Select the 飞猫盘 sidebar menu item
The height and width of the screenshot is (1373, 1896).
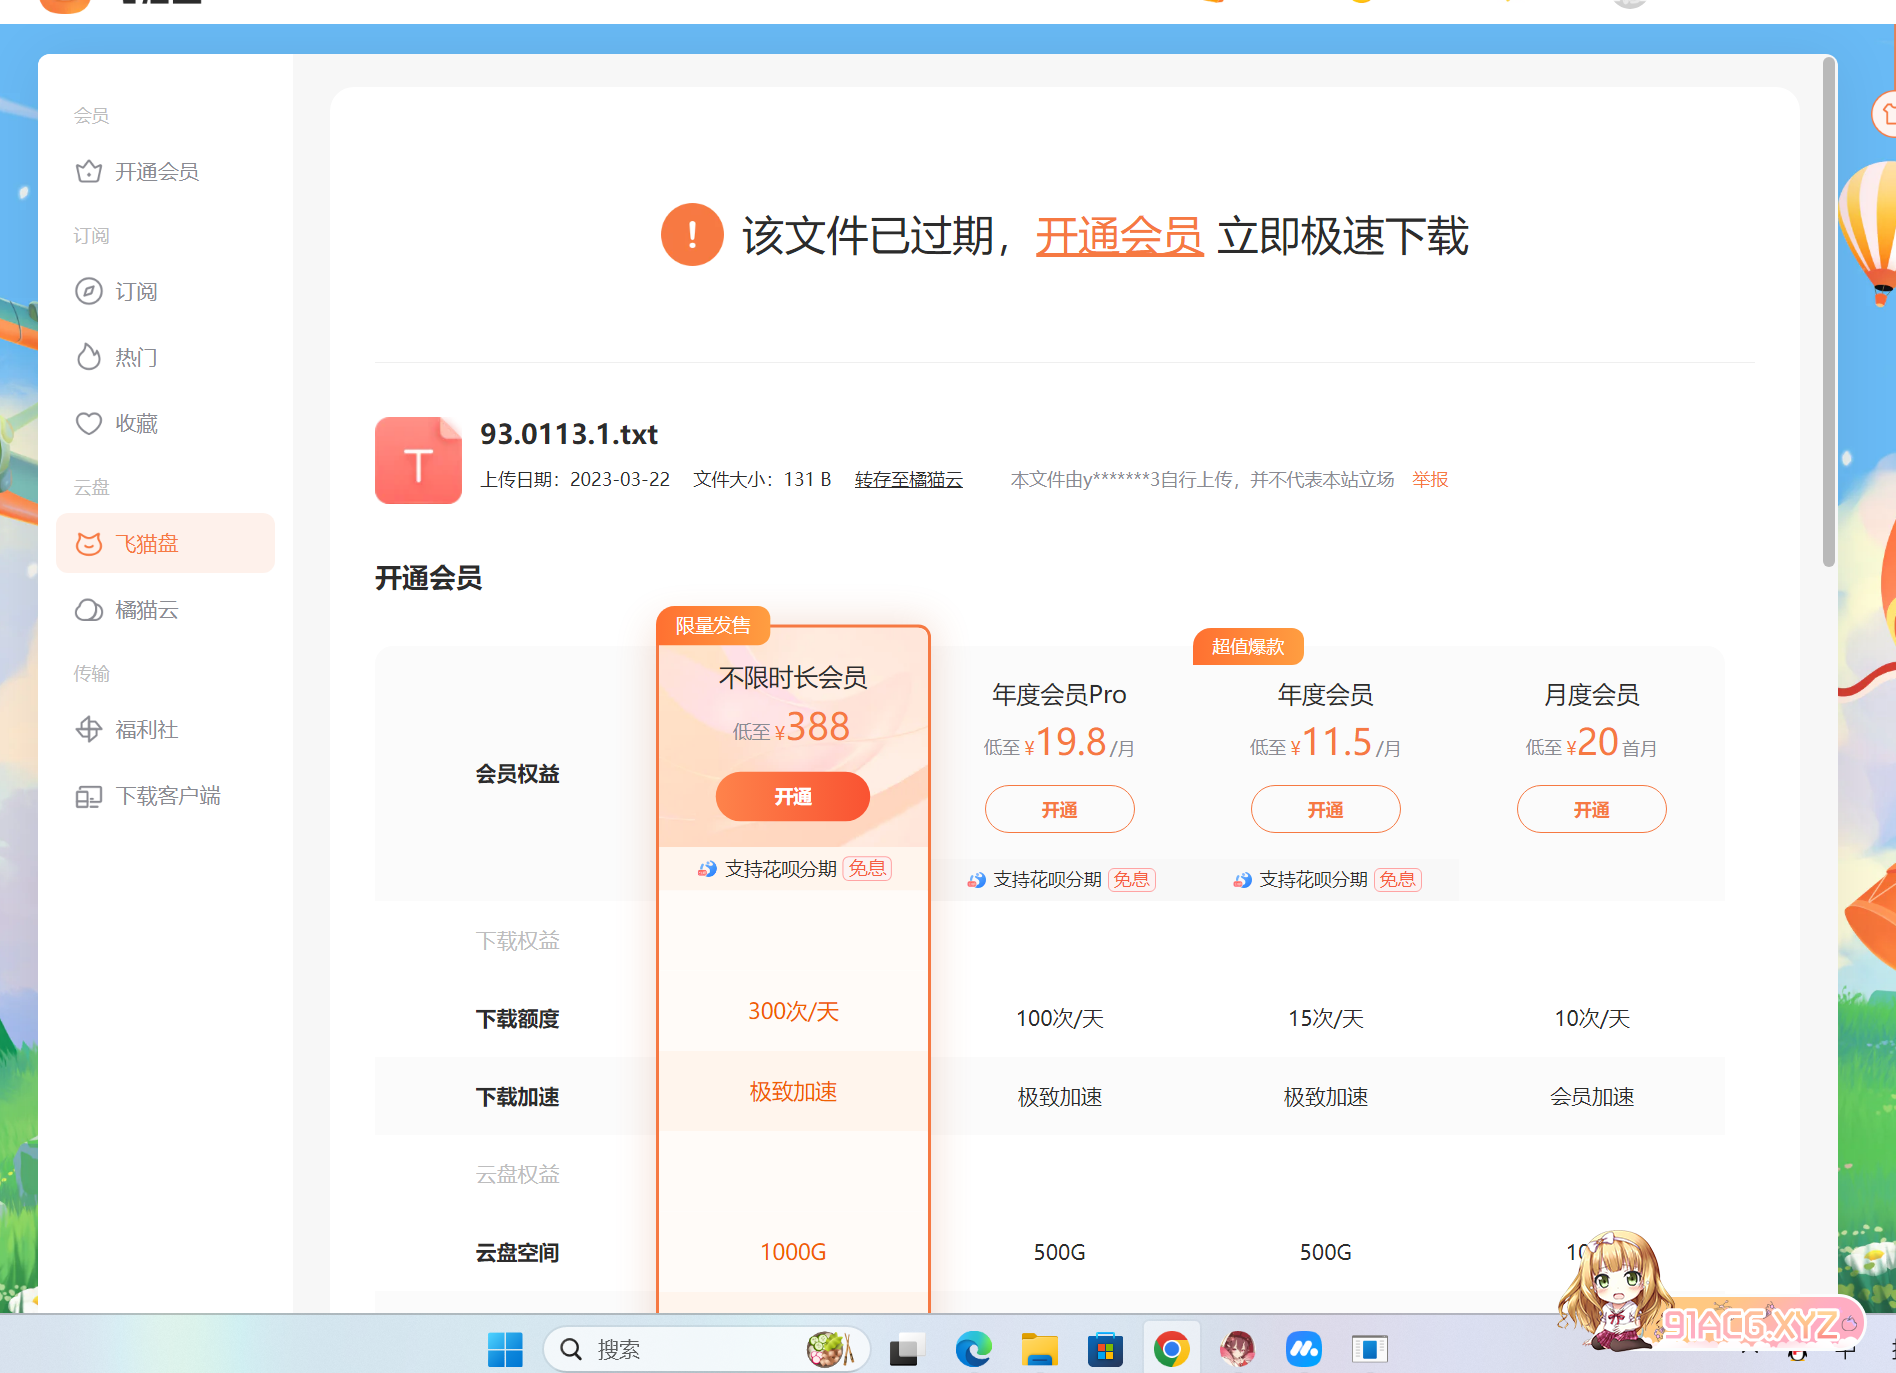pyautogui.click(x=166, y=543)
